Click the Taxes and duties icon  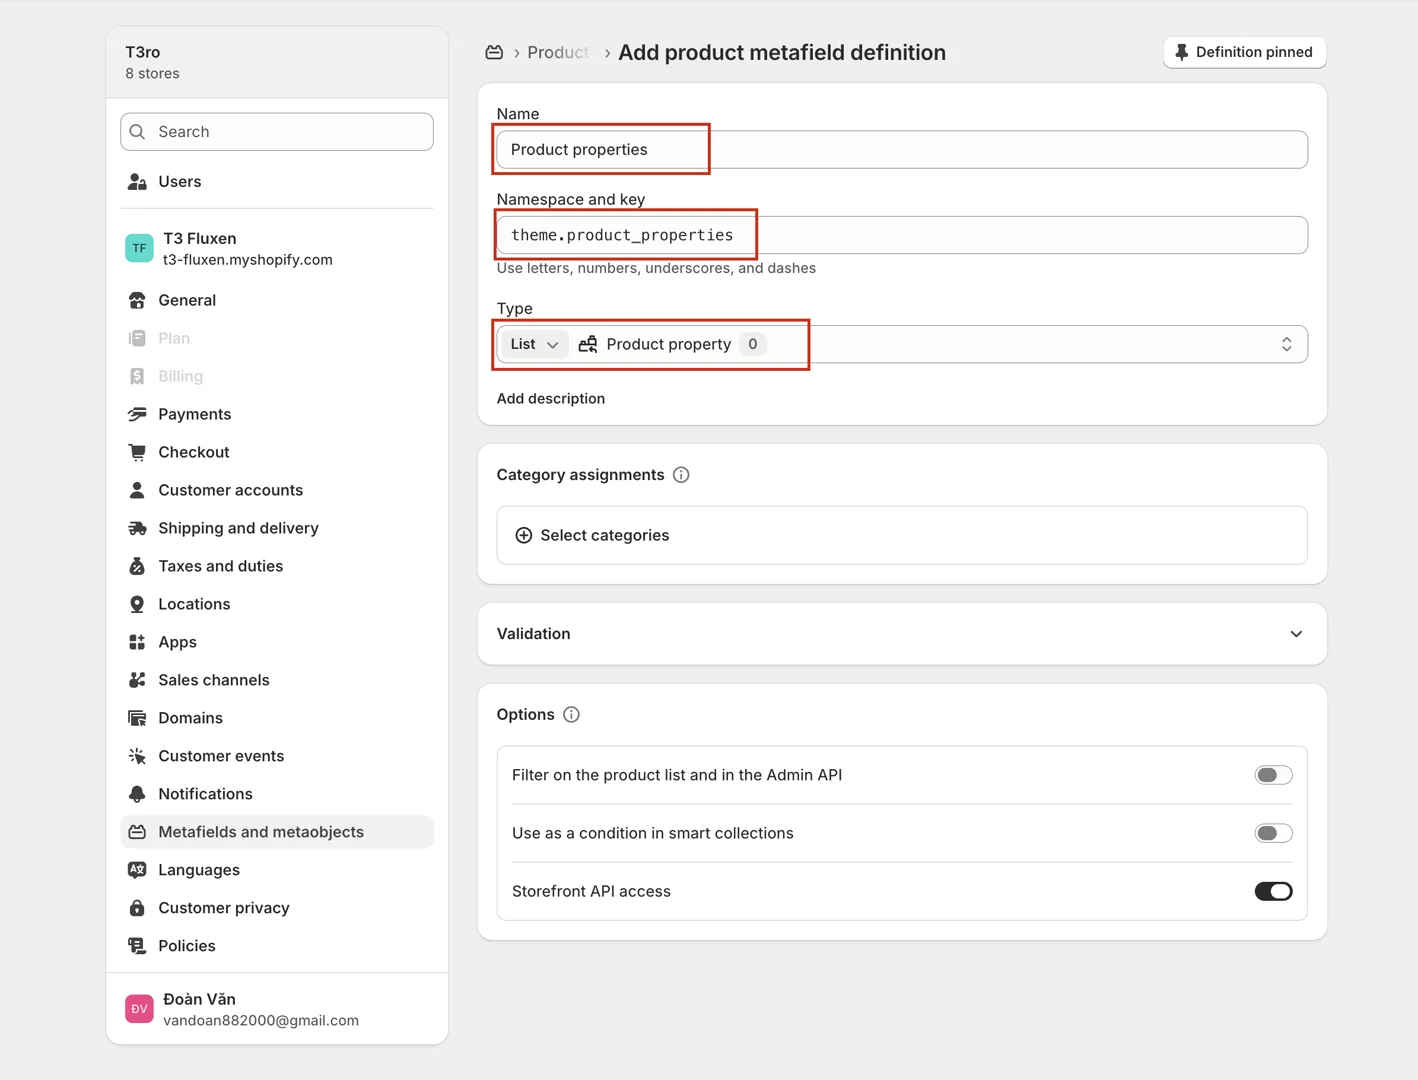tap(137, 566)
